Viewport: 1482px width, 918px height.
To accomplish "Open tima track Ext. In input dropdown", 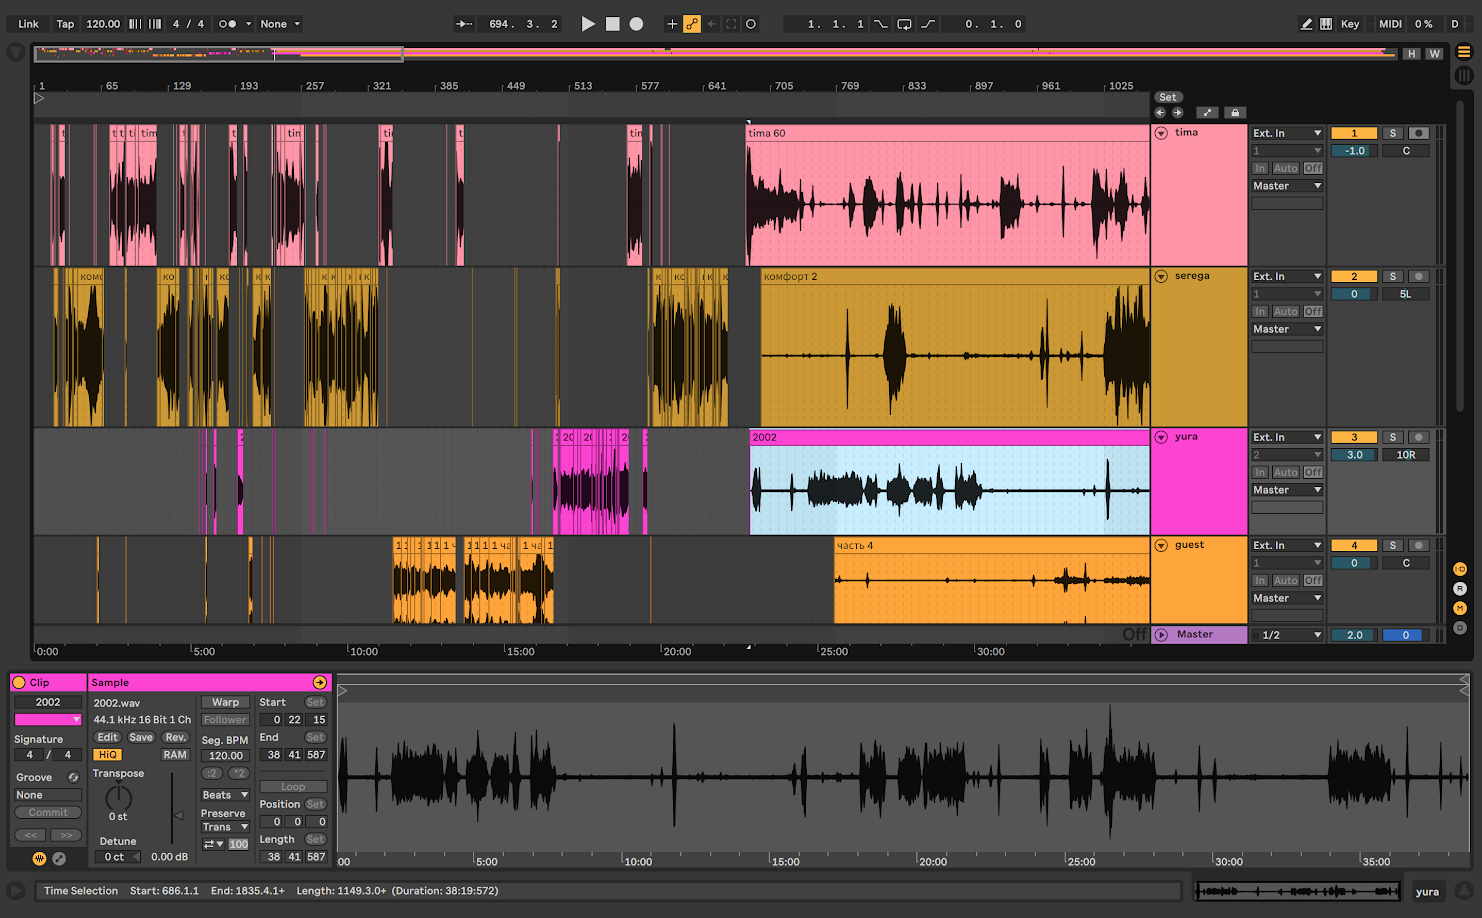I will point(1287,133).
